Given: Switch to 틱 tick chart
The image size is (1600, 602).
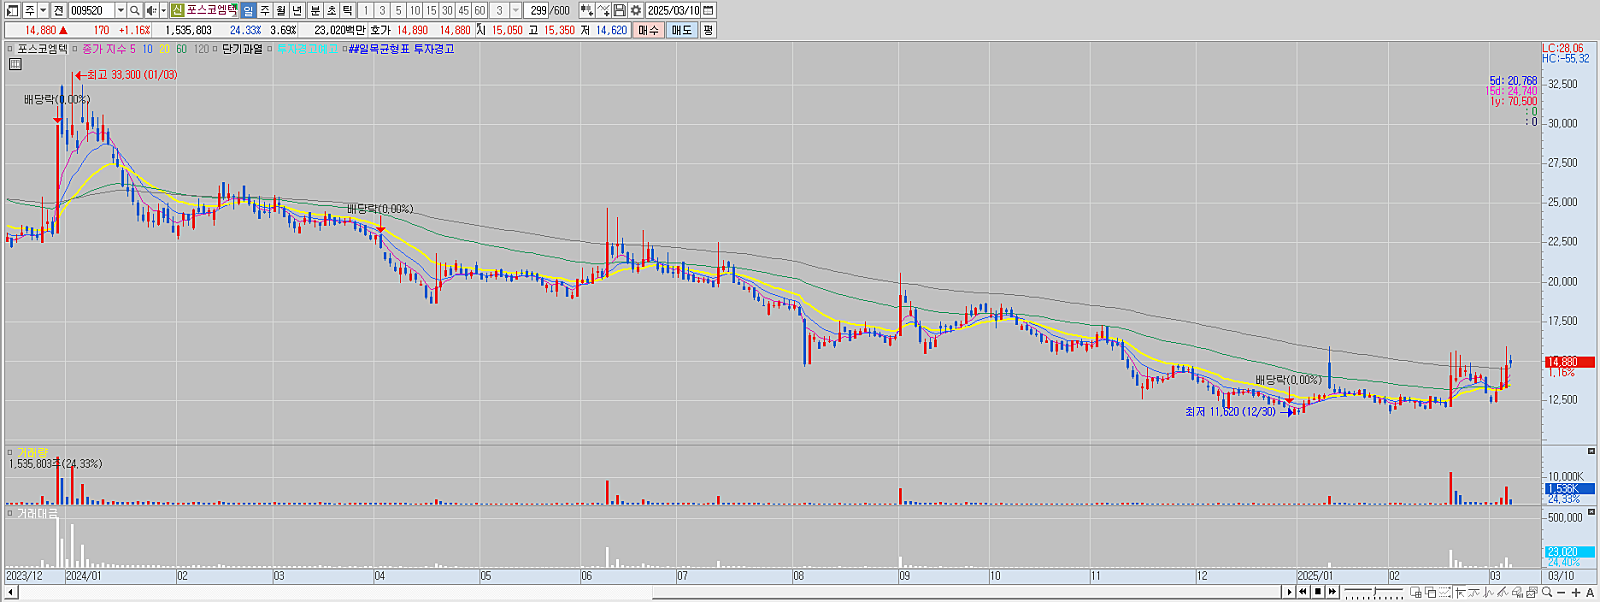Looking at the screenshot, I should [347, 10].
